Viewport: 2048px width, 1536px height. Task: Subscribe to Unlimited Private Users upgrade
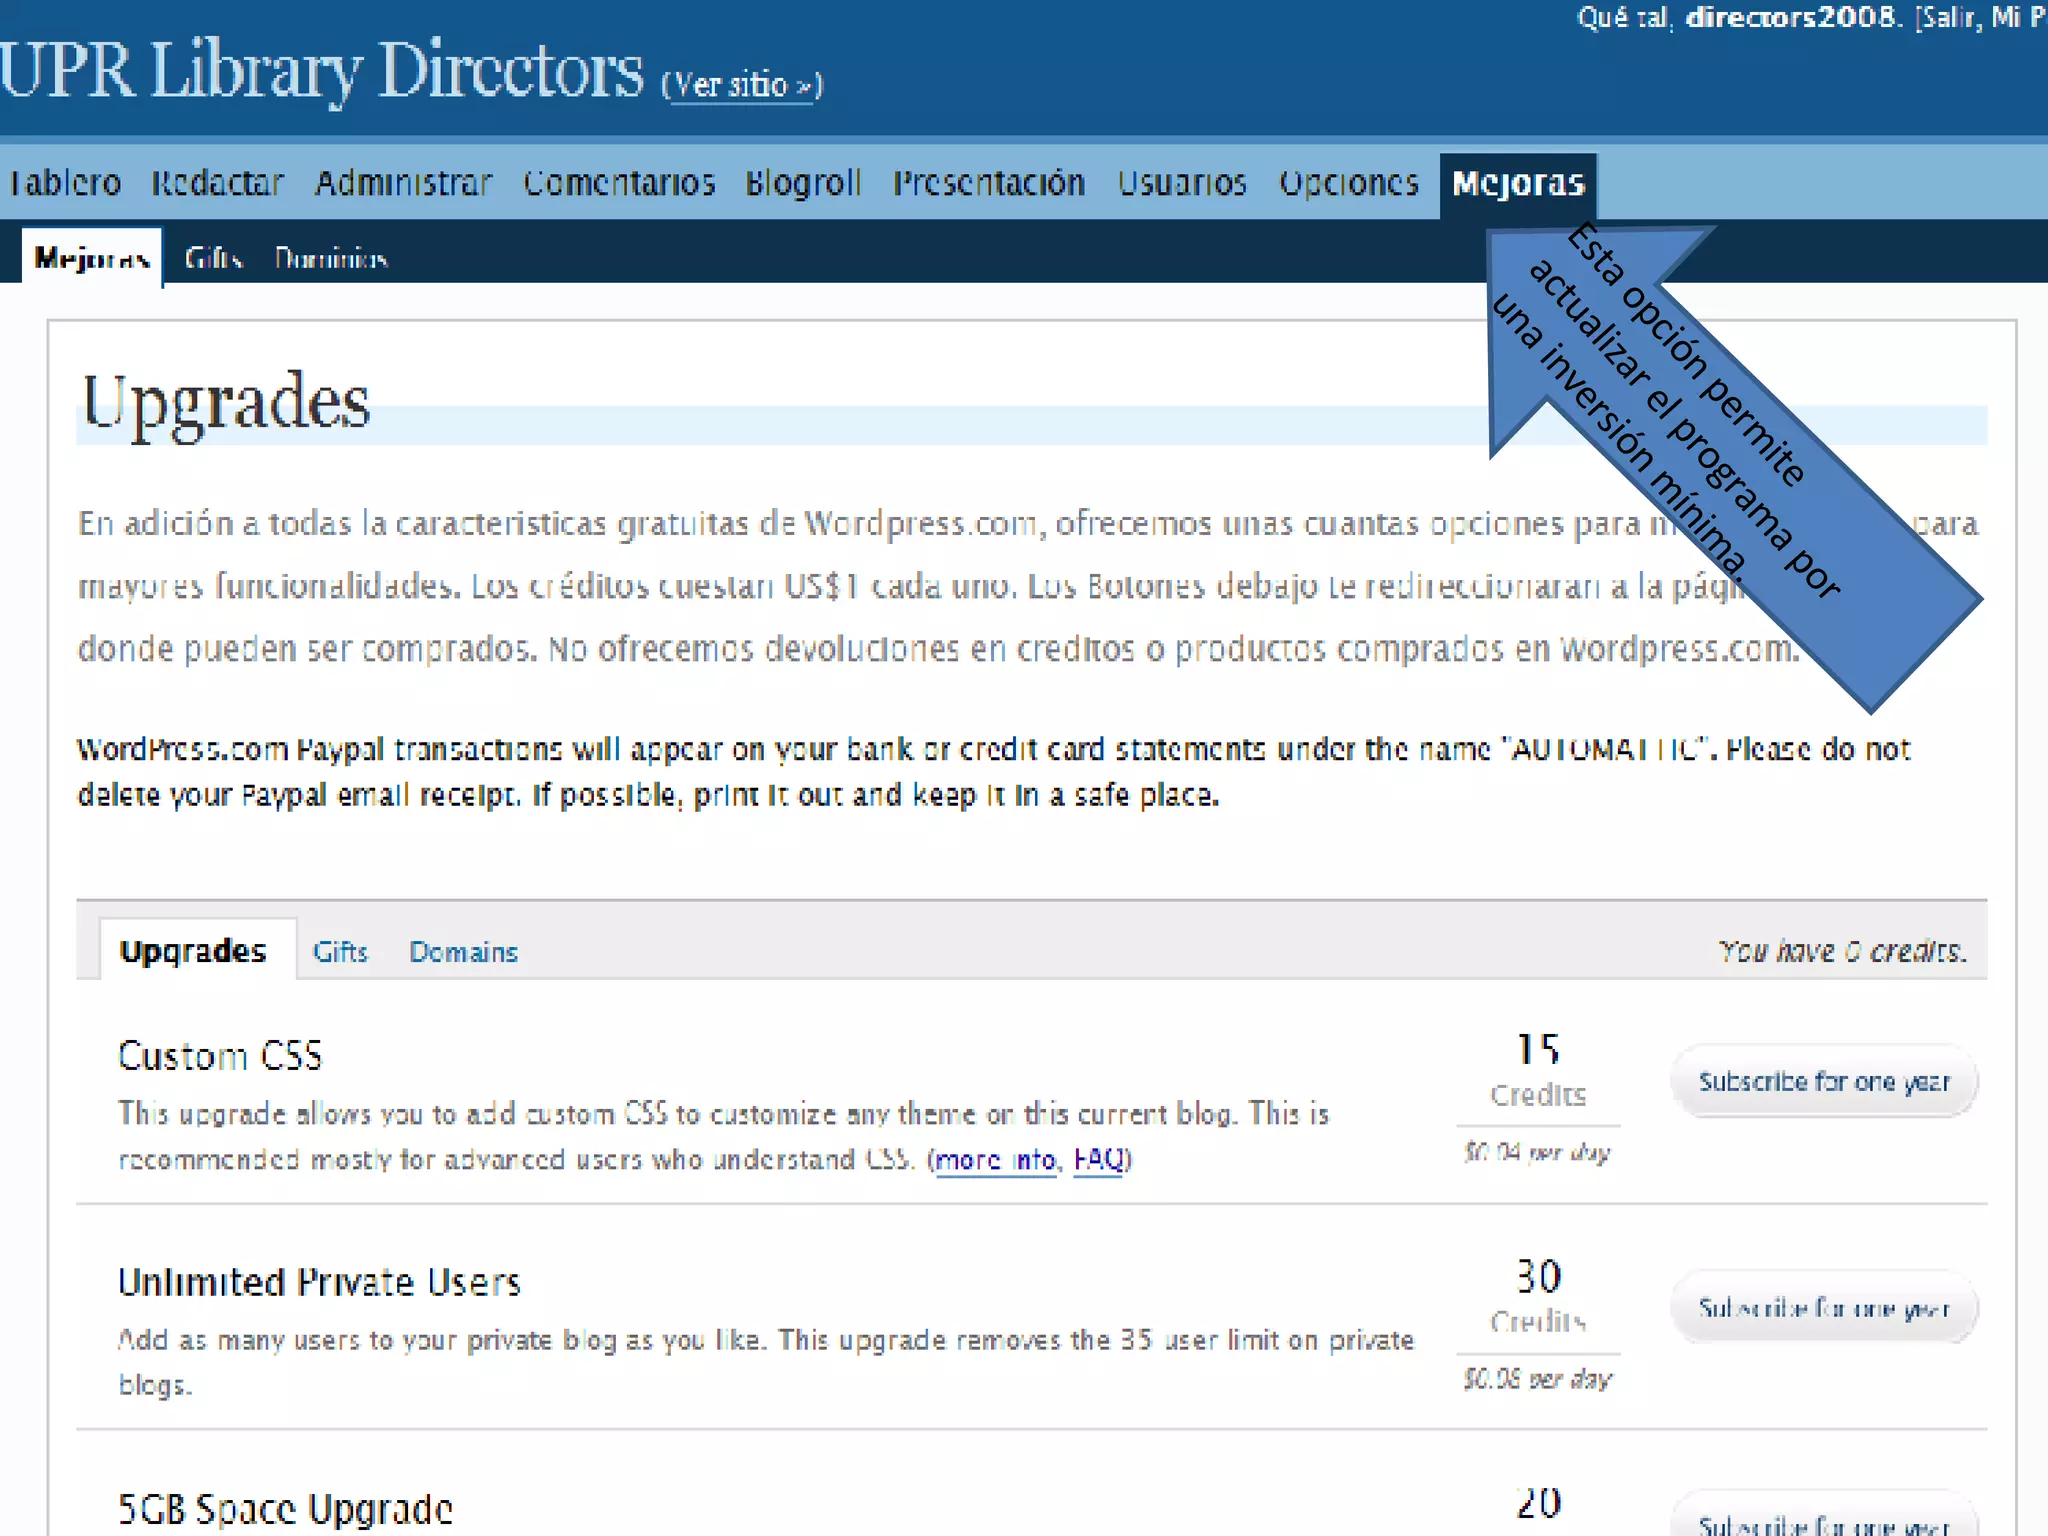click(x=1824, y=1307)
